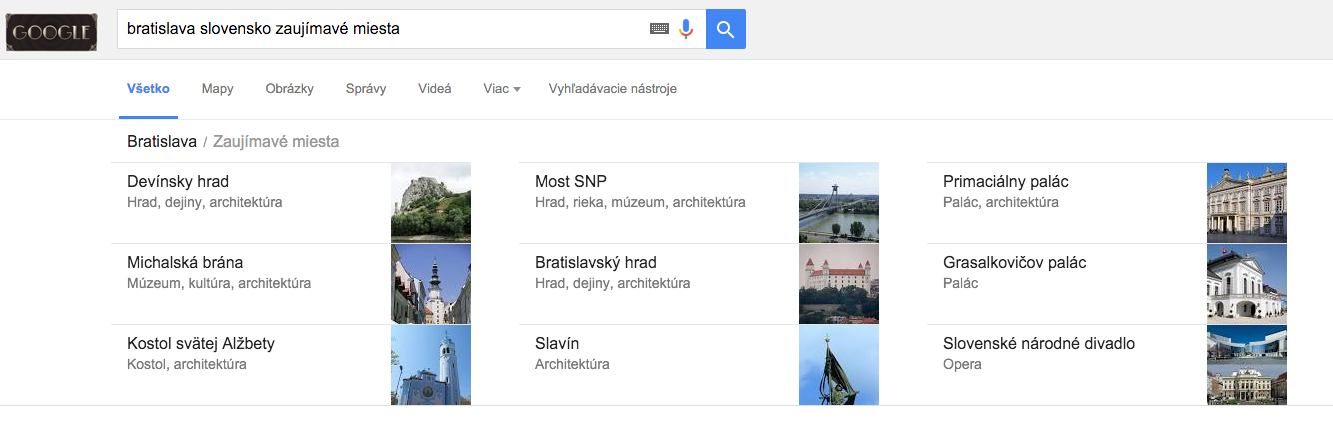This screenshot has width=1333, height=425.
Task: Open Vyhľadávacie nástroje search tools
Action: (x=613, y=88)
